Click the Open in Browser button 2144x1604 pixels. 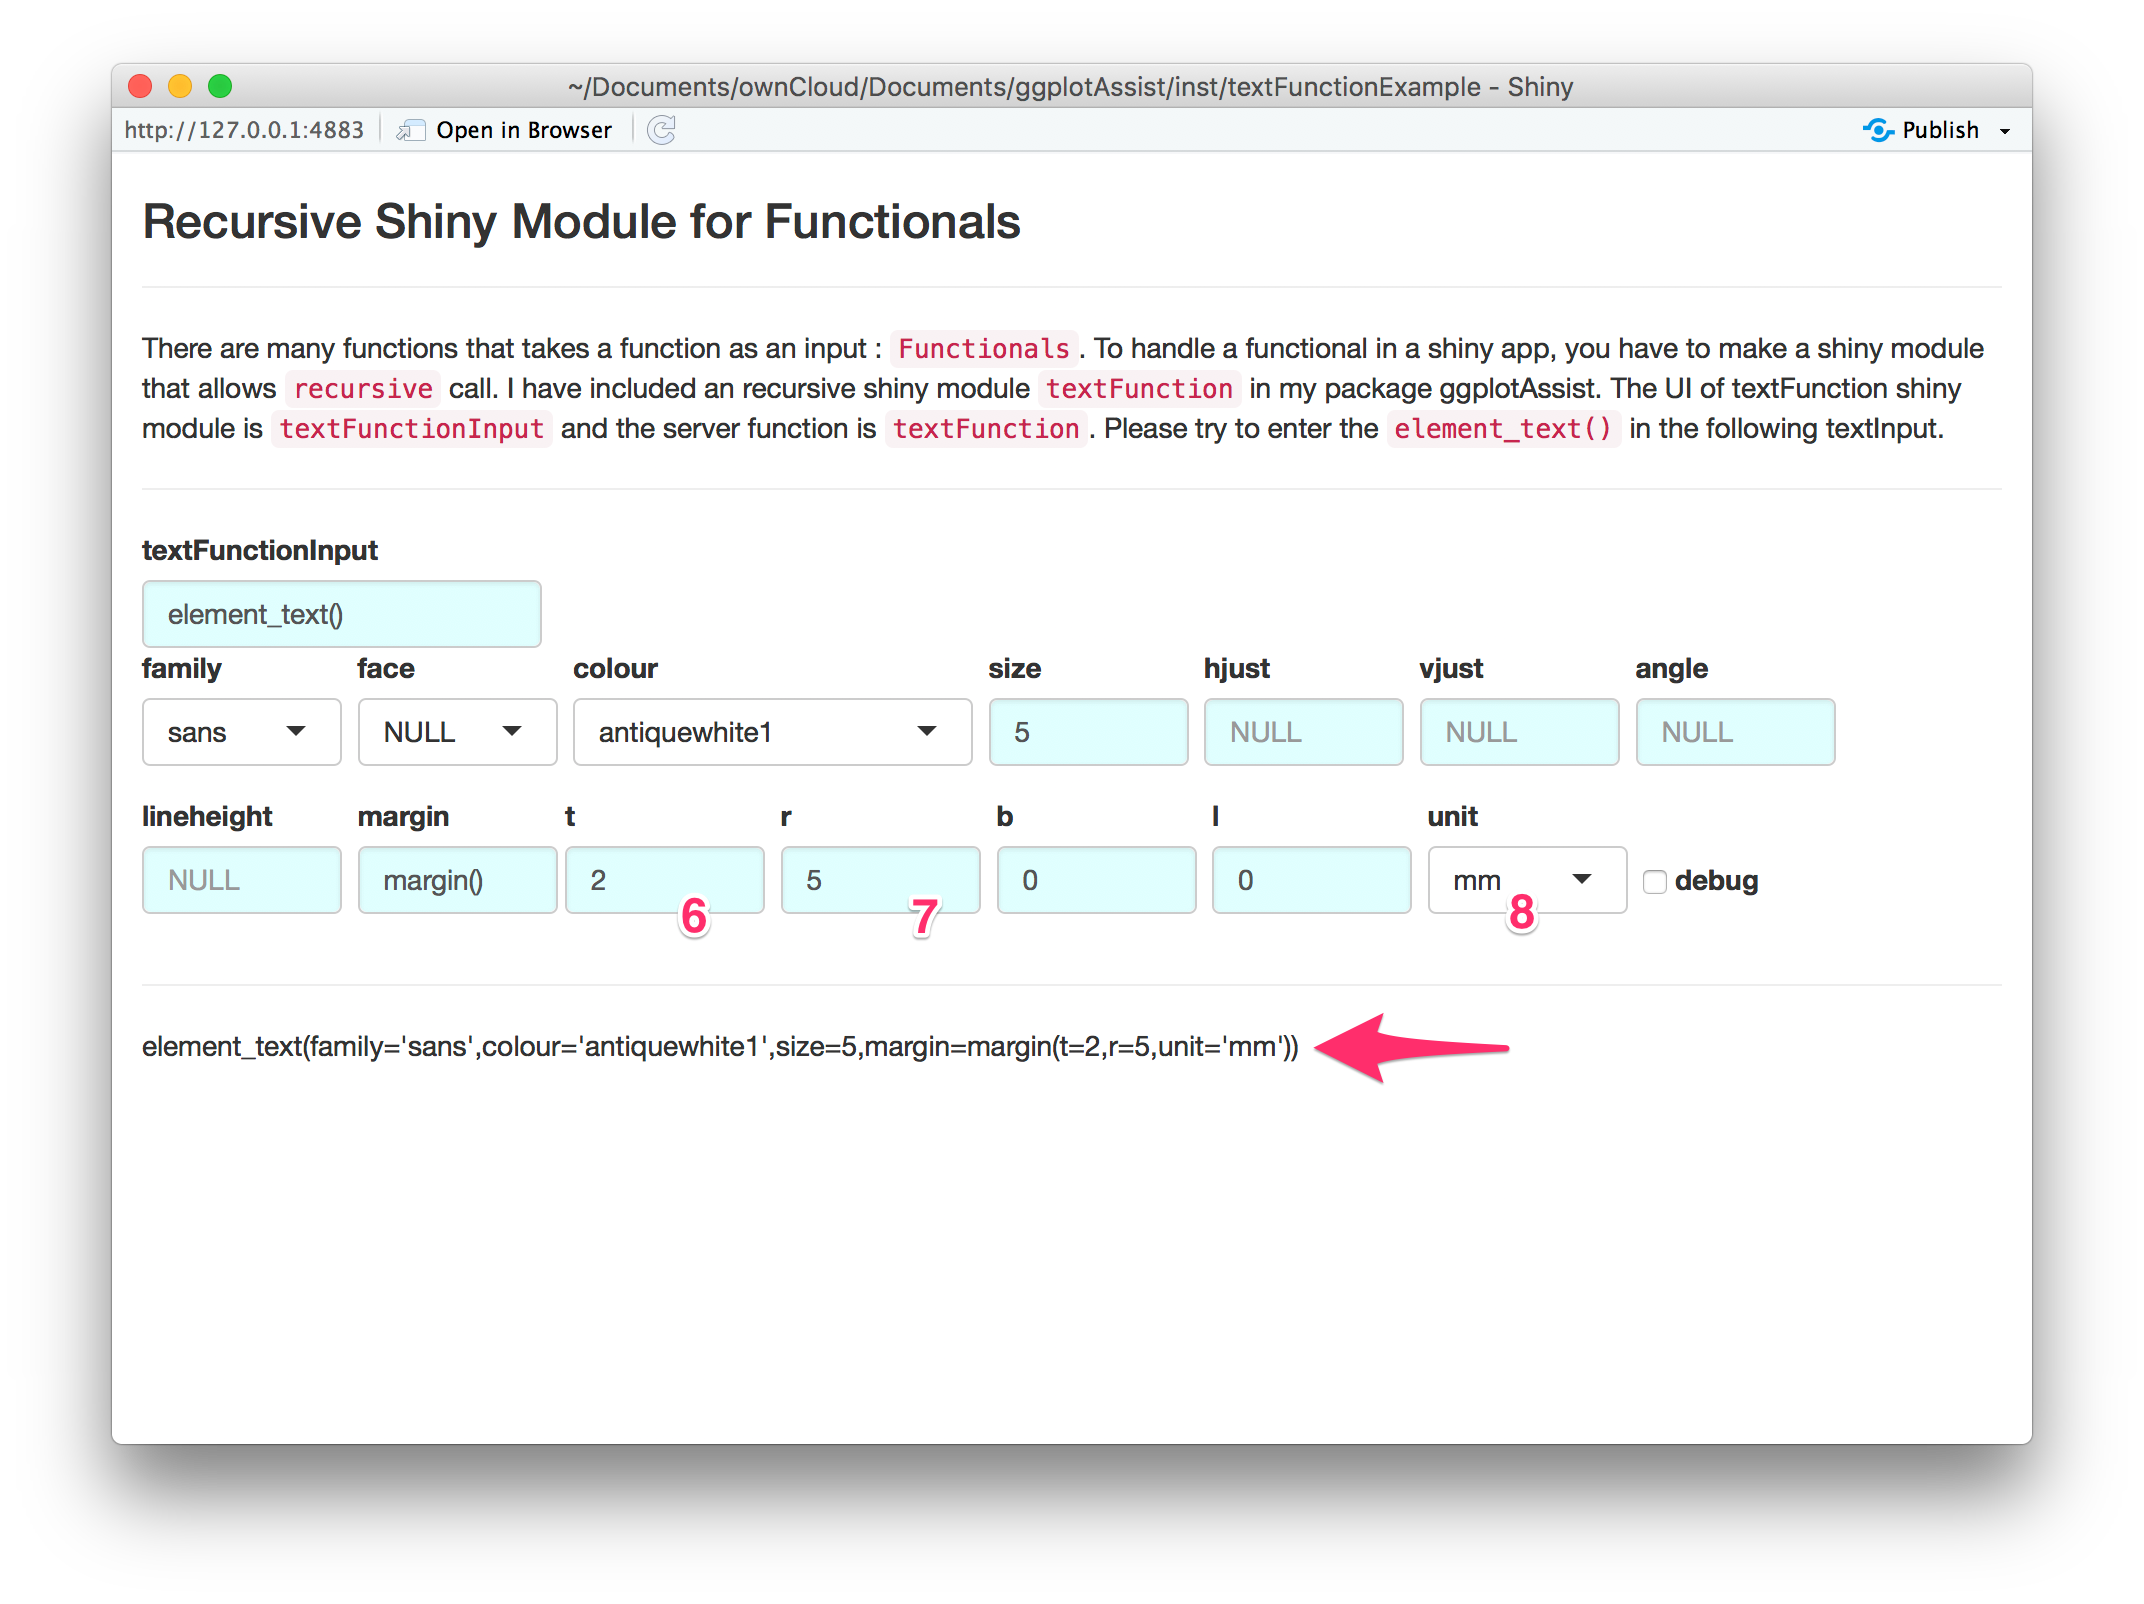pos(523,130)
